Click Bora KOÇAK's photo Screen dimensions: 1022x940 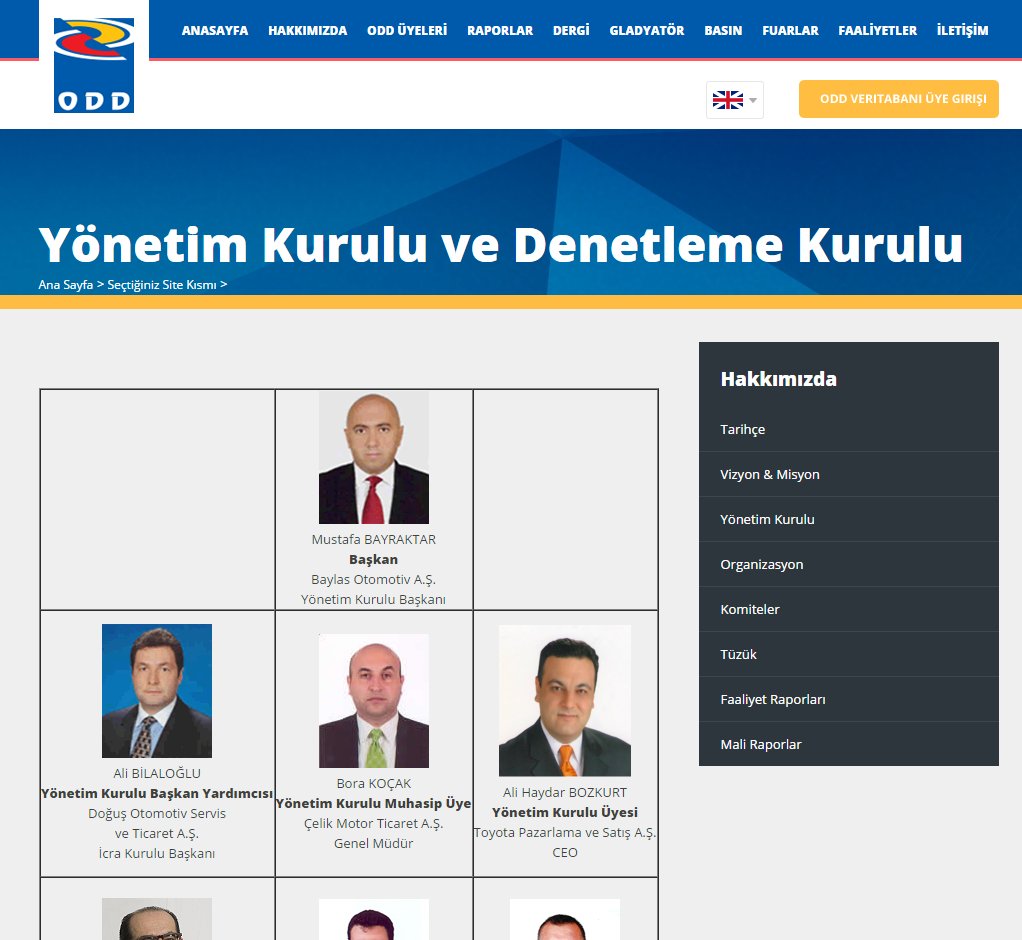[373, 701]
